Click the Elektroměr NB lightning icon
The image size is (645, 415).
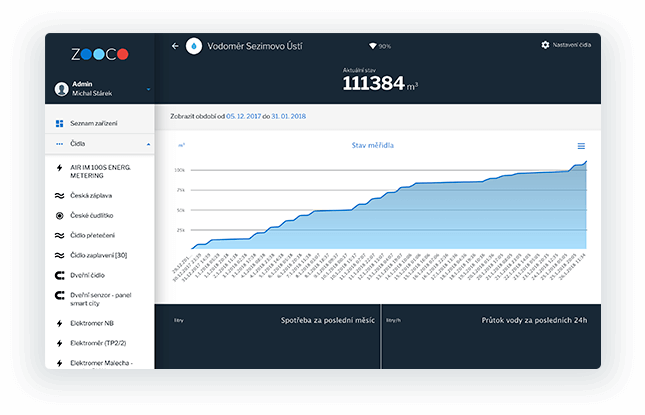[60, 324]
